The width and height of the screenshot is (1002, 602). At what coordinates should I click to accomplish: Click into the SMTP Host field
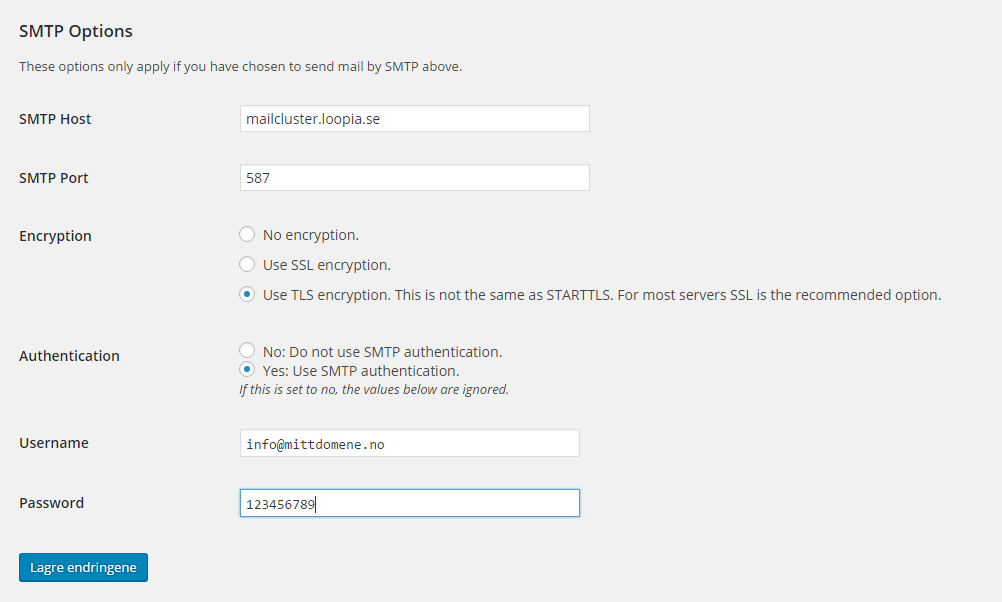tap(415, 119)
